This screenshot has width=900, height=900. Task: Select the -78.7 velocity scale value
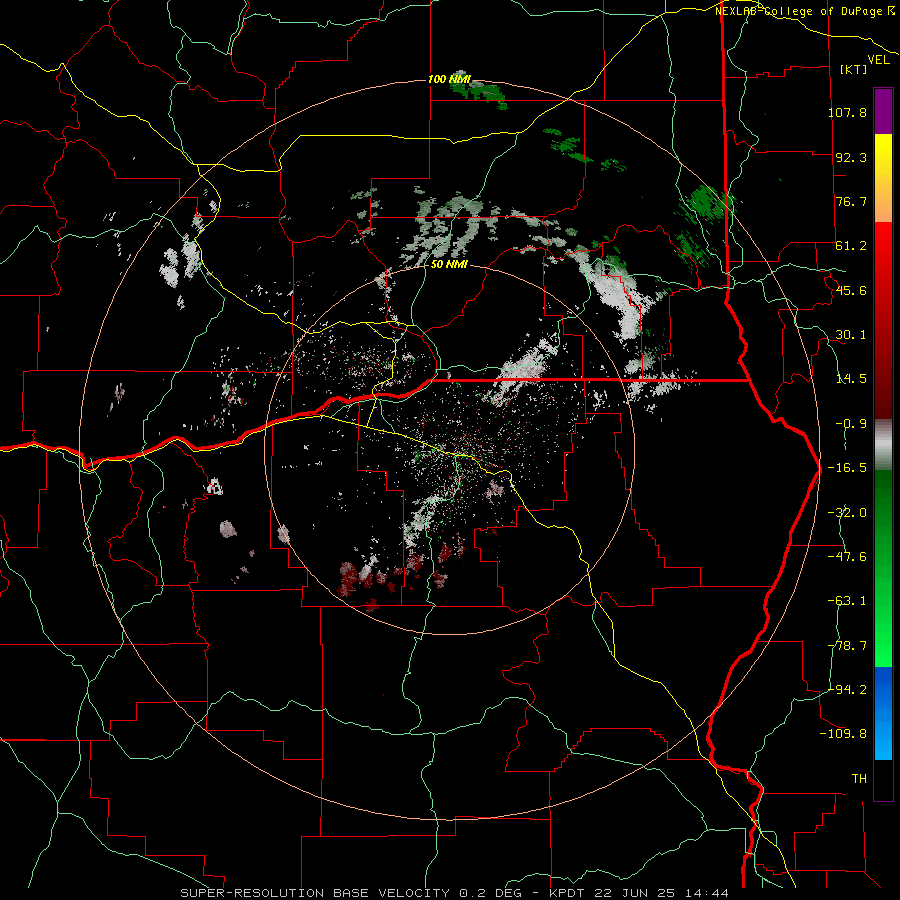pyautogui.click(x=847, y=646)
